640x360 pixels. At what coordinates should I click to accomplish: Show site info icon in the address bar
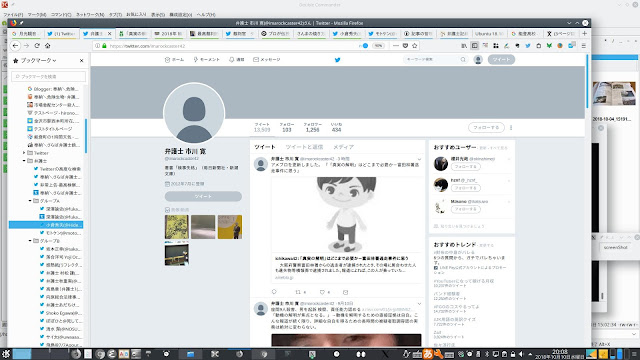coord(97,46)
